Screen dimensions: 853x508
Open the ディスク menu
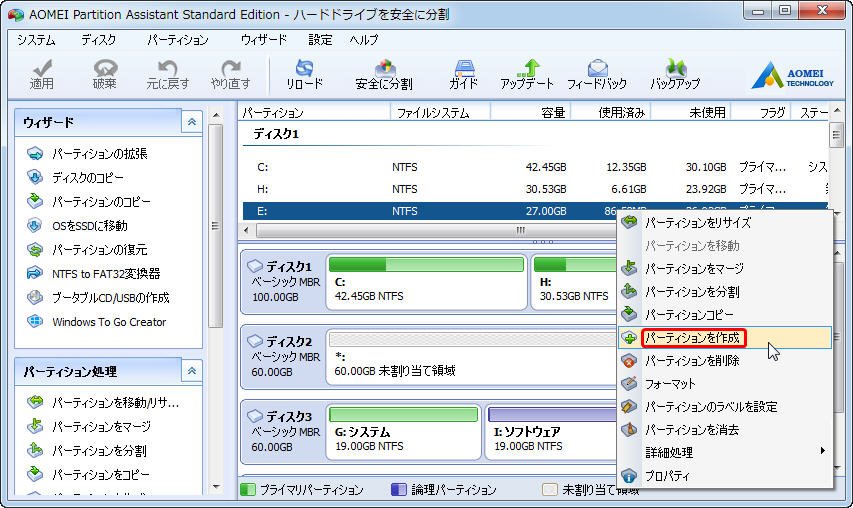tap(98, 40)
